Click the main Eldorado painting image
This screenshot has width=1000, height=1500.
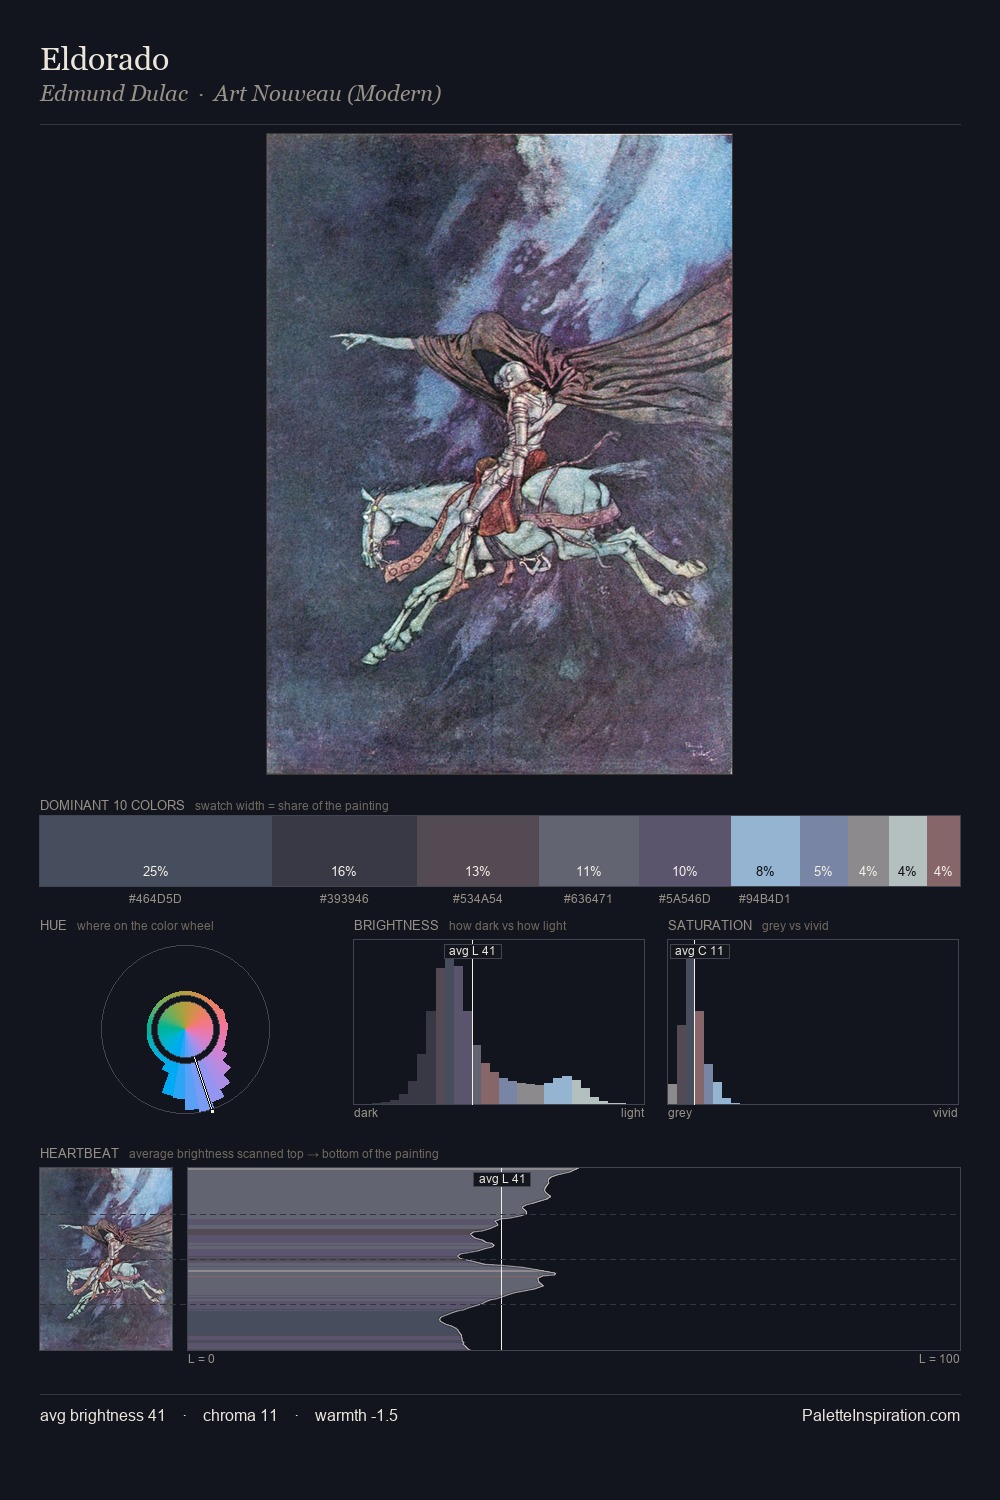click(x=499, y=454)
